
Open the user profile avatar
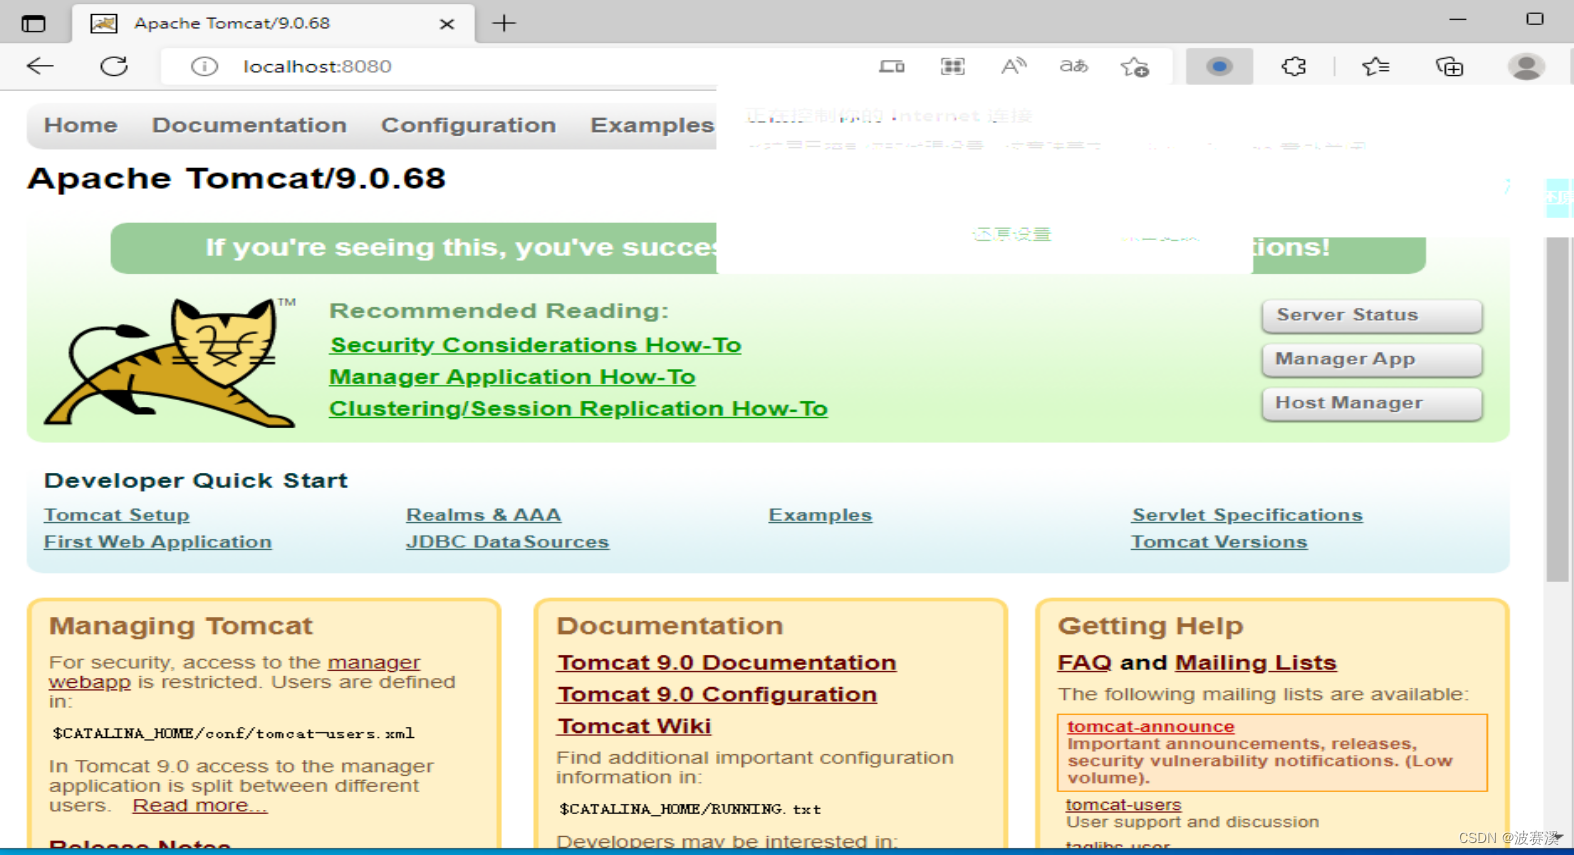[1526, 66]
